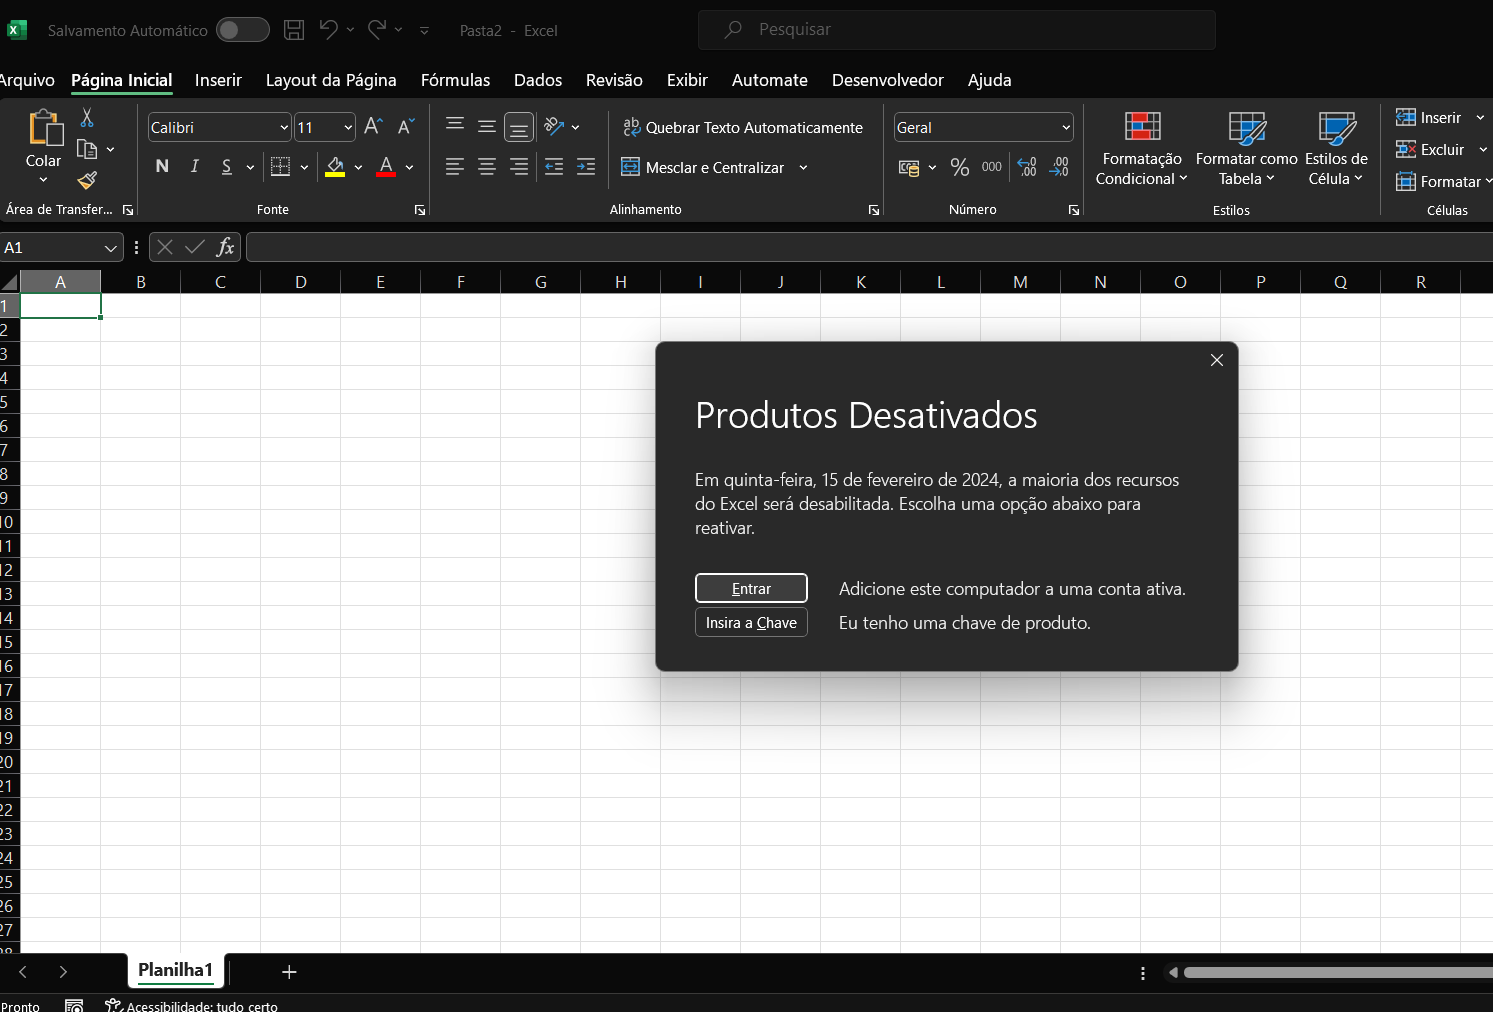This screenshot has height=1012, width=1493.
Task: Expand the borders dropdown arrow
Action: coord(304,167)
